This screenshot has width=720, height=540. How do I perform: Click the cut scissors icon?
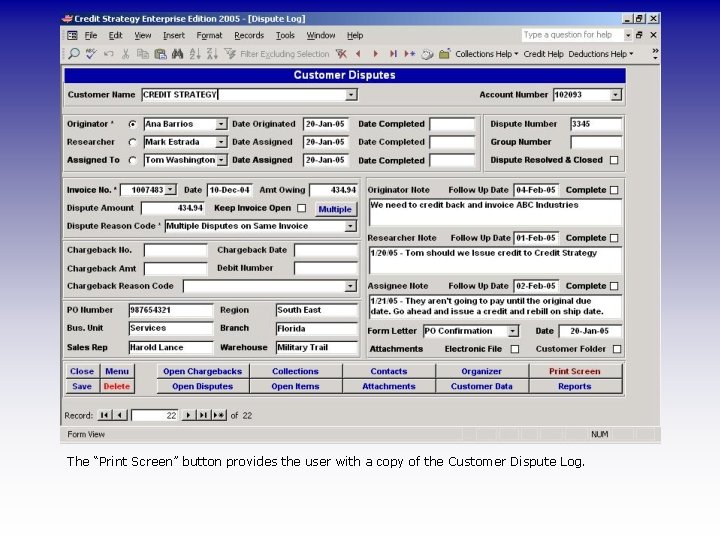[x=125, y=54]
